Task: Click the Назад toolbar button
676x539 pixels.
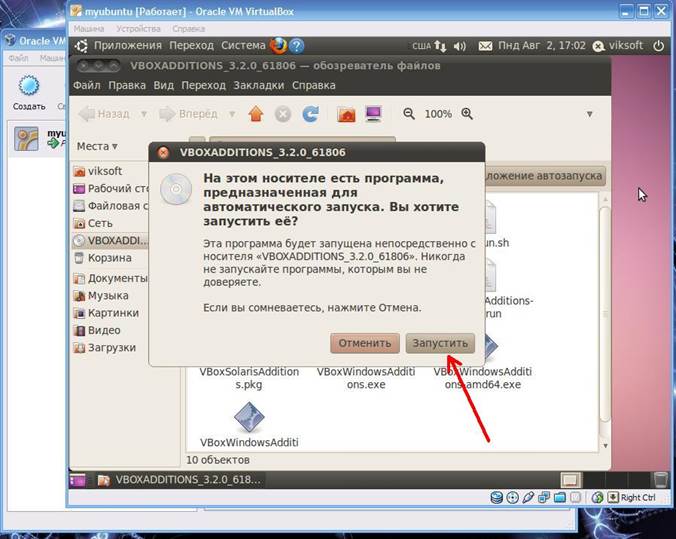Action: (105, 114)
